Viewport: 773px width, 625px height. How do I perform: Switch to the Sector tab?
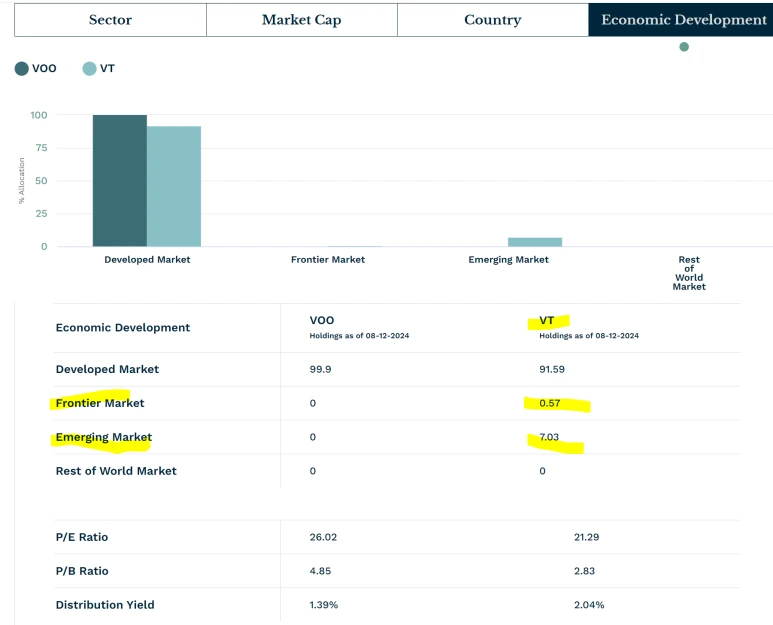[x=110, y=20]
